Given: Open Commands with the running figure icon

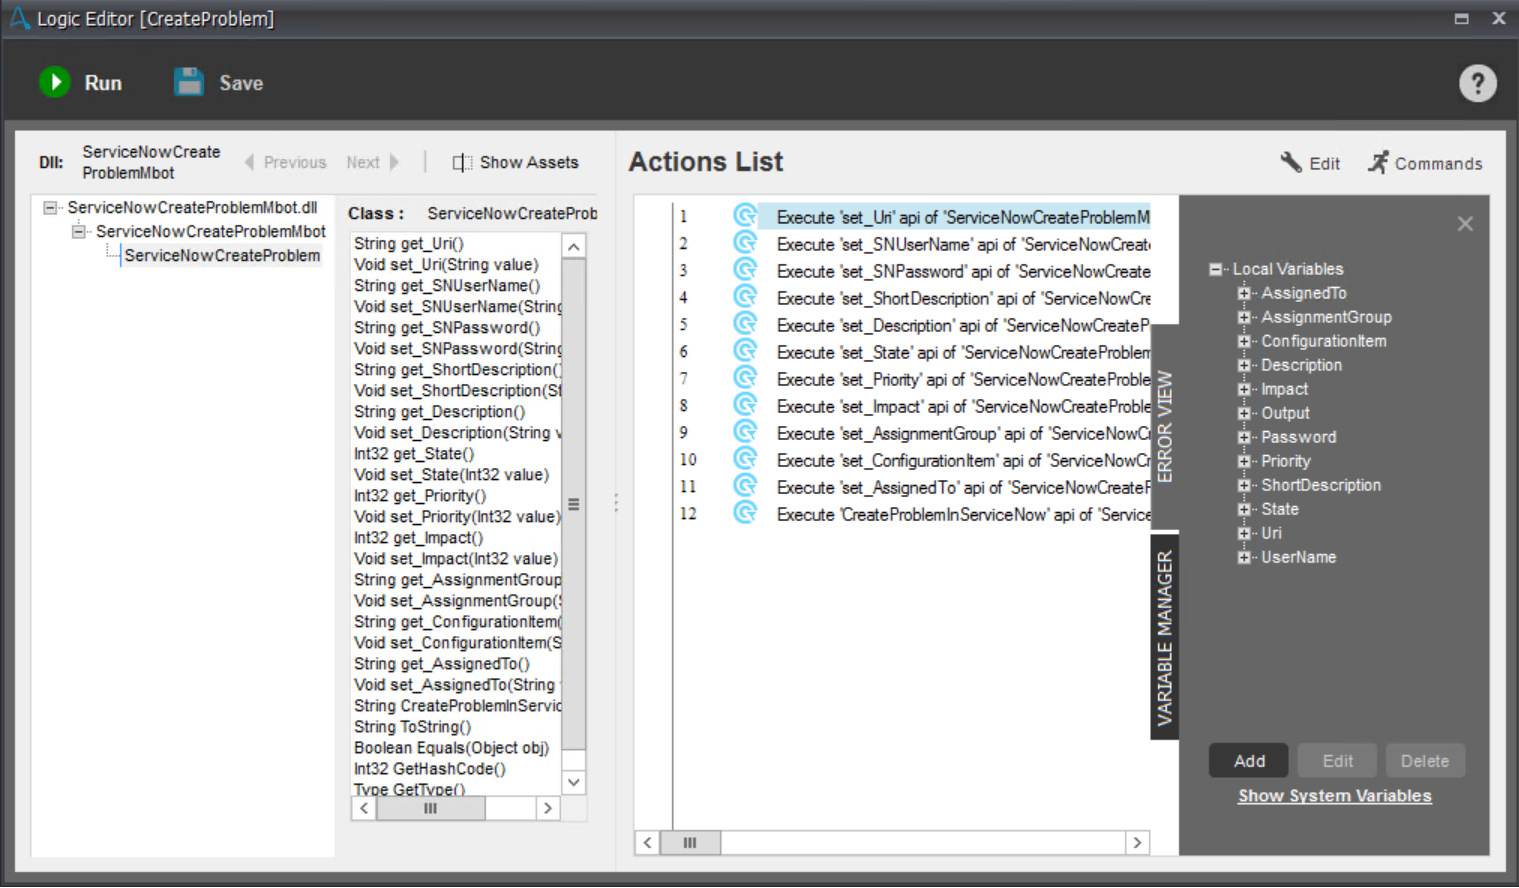Looking at the screenshot, I should coord(1379,162).
